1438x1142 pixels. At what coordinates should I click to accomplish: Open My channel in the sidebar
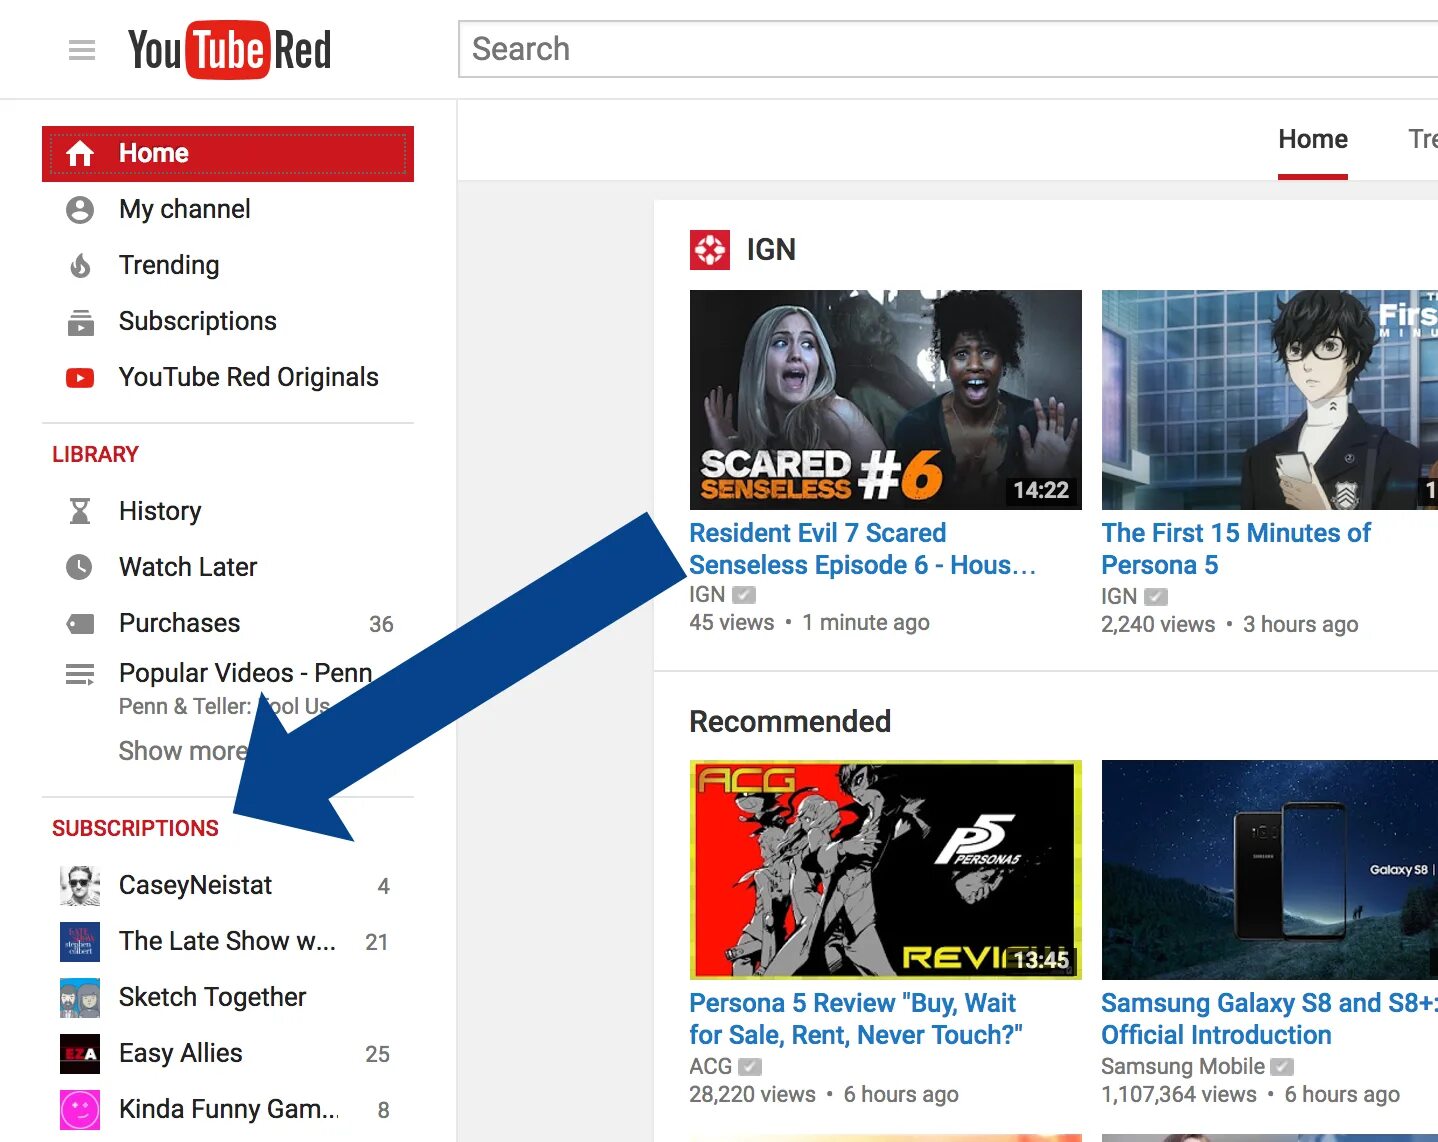[x=228, y=210]
